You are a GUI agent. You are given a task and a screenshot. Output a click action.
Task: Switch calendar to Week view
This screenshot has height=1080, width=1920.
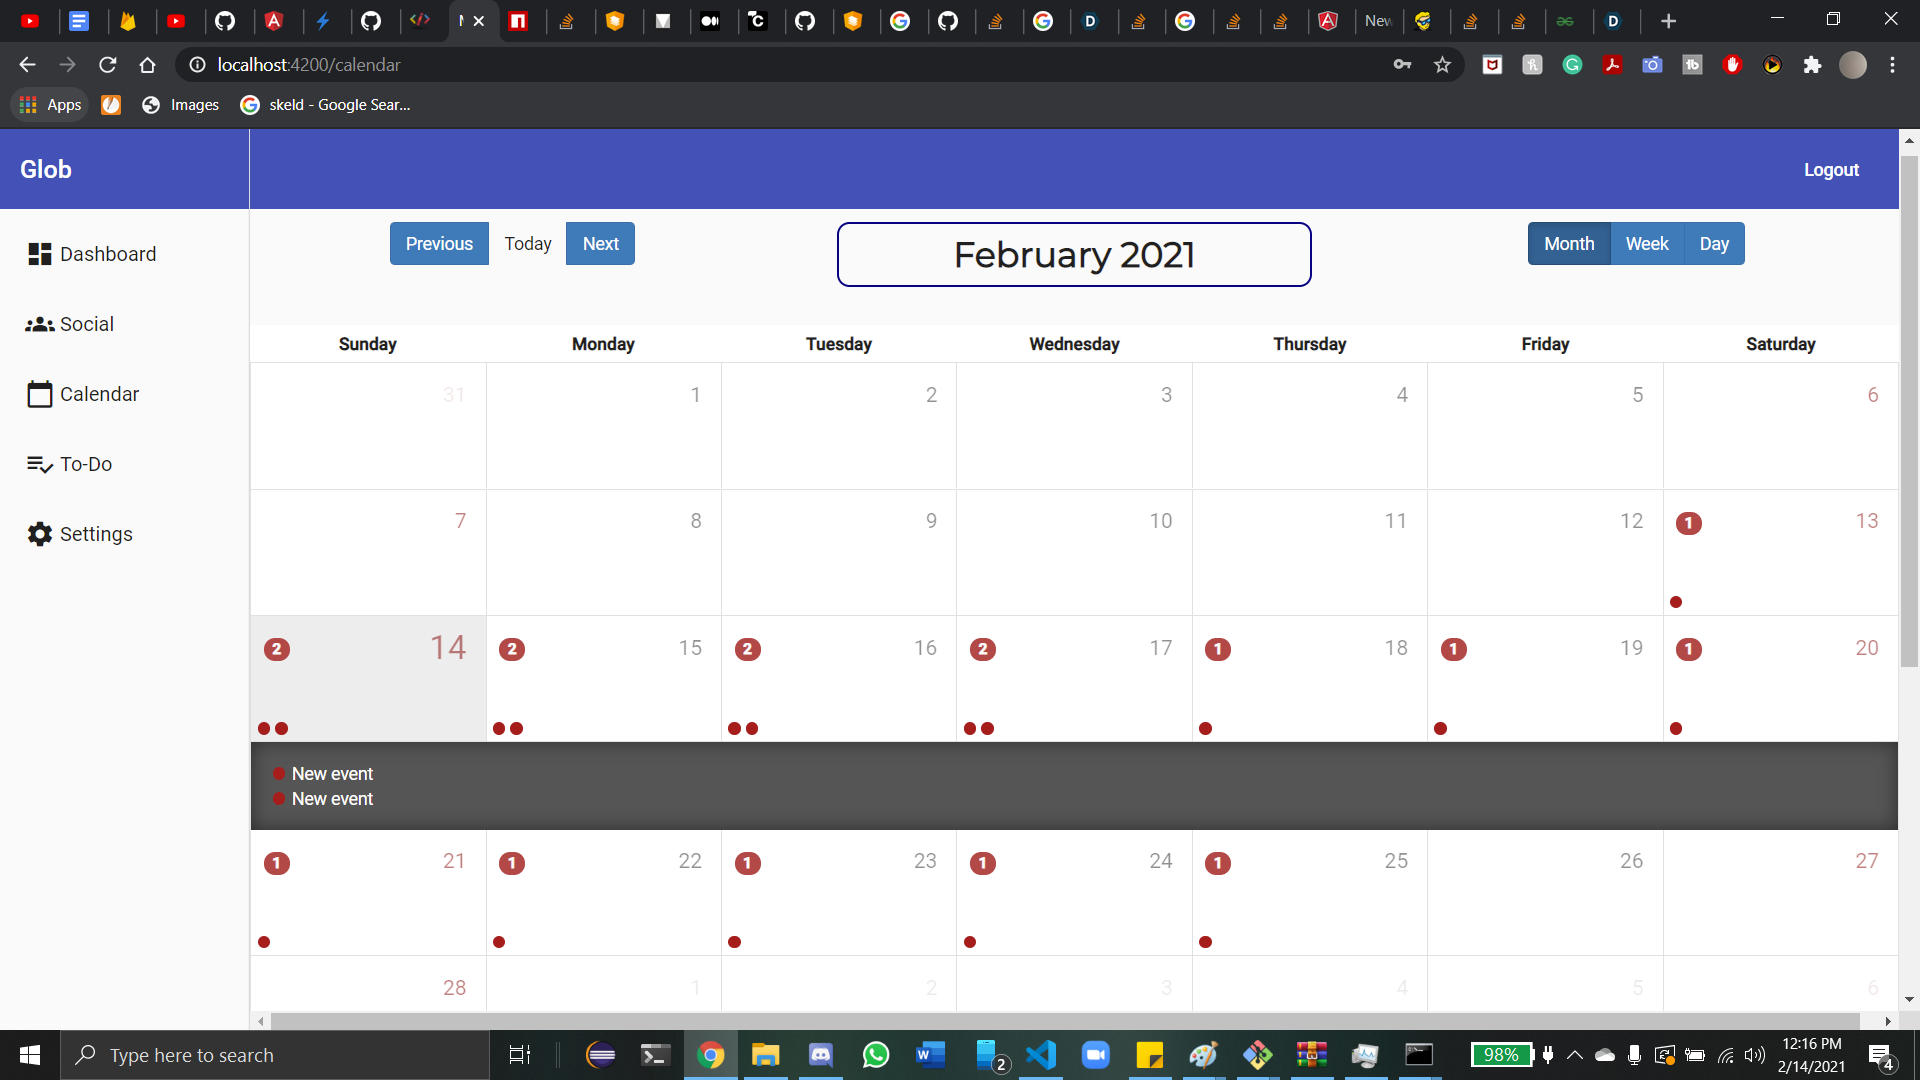[1646, 244]
